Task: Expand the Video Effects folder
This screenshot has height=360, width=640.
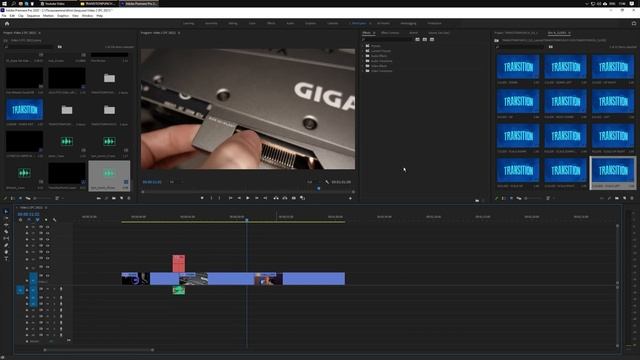Action: pos(363,66)
